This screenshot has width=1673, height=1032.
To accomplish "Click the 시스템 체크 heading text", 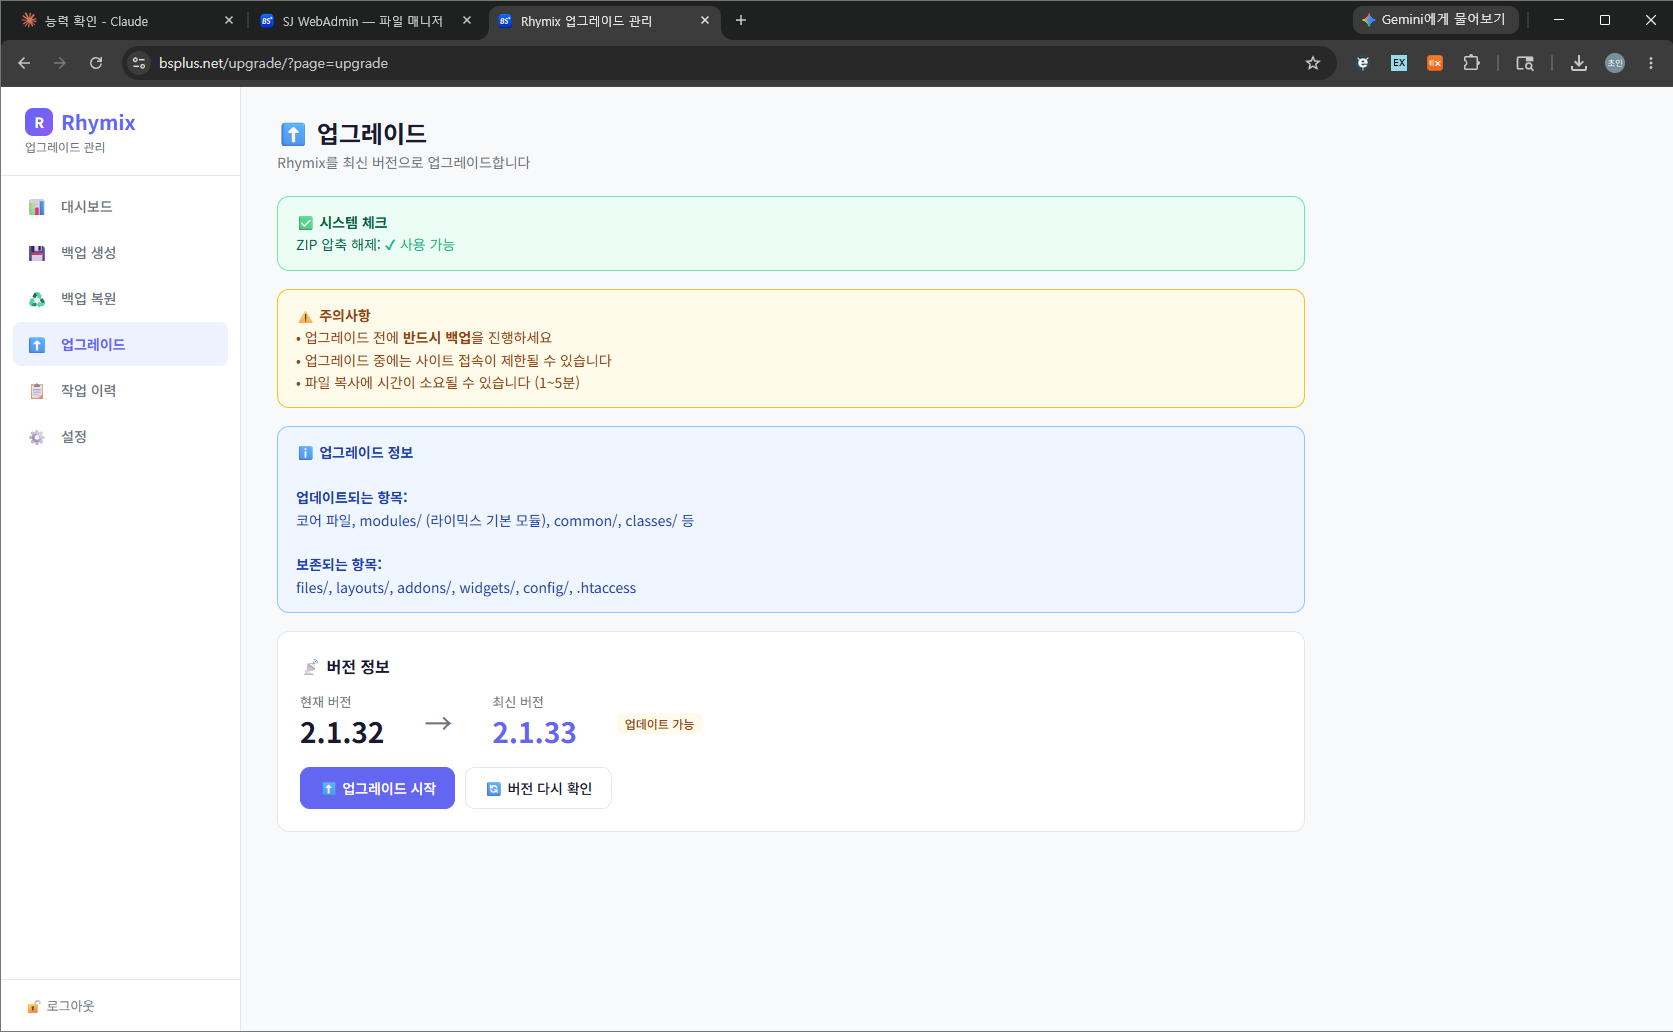I will pyautogui.click(x=353, y=223).
